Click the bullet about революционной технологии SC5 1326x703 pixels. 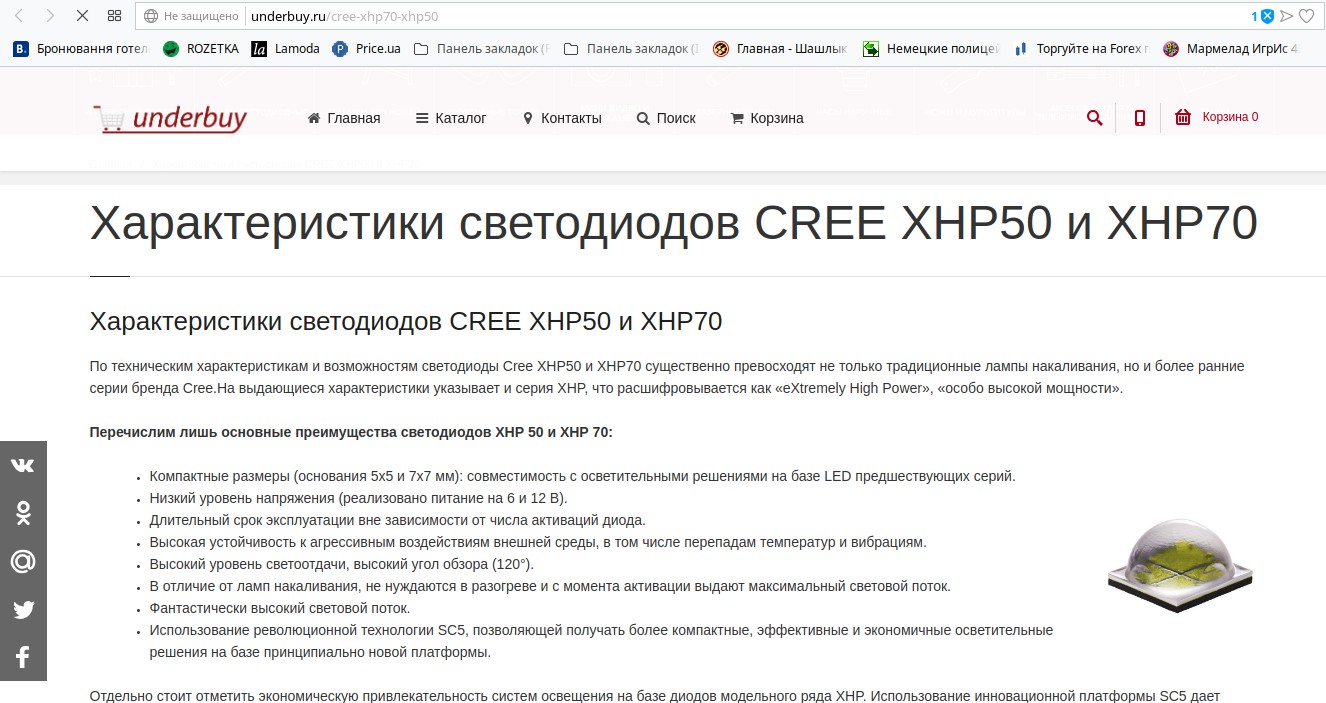[601, 641]
